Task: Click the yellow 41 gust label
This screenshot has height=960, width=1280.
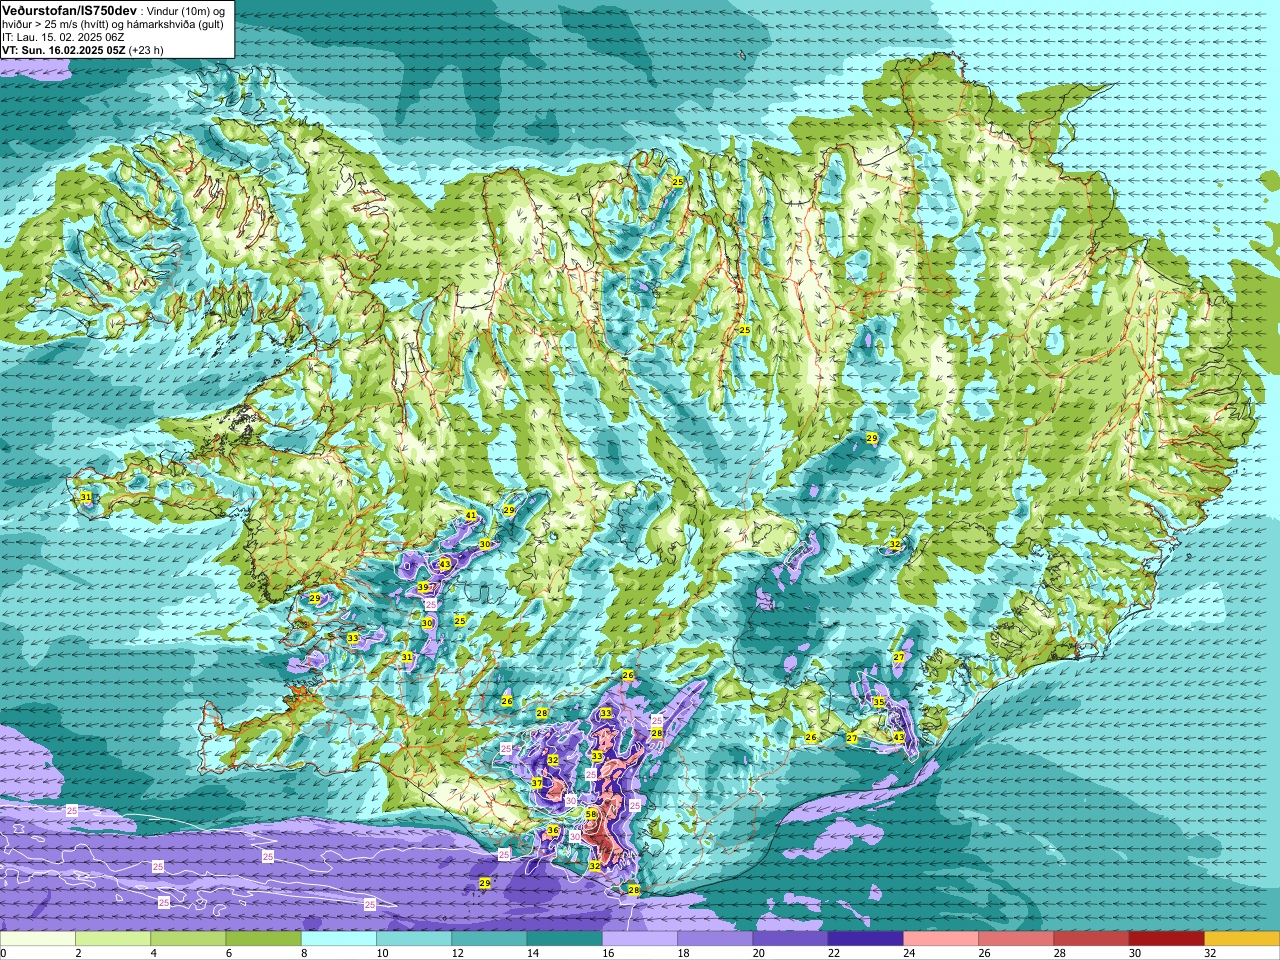Action: pyautogui.click(x=471, y=516)
